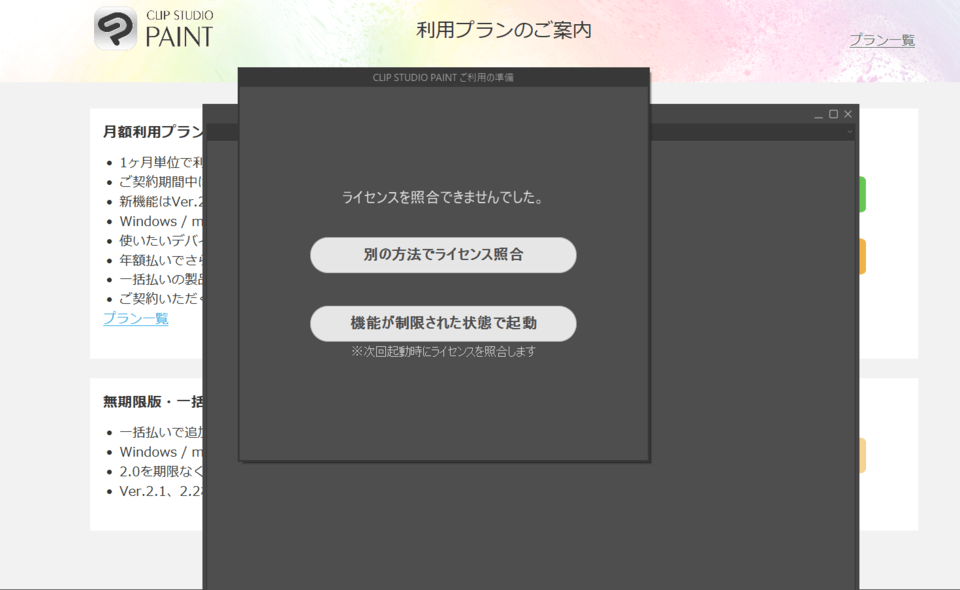Close the dark Clip Studio Paint window
This screenshot has height=590, width=960.
(848, 114)
